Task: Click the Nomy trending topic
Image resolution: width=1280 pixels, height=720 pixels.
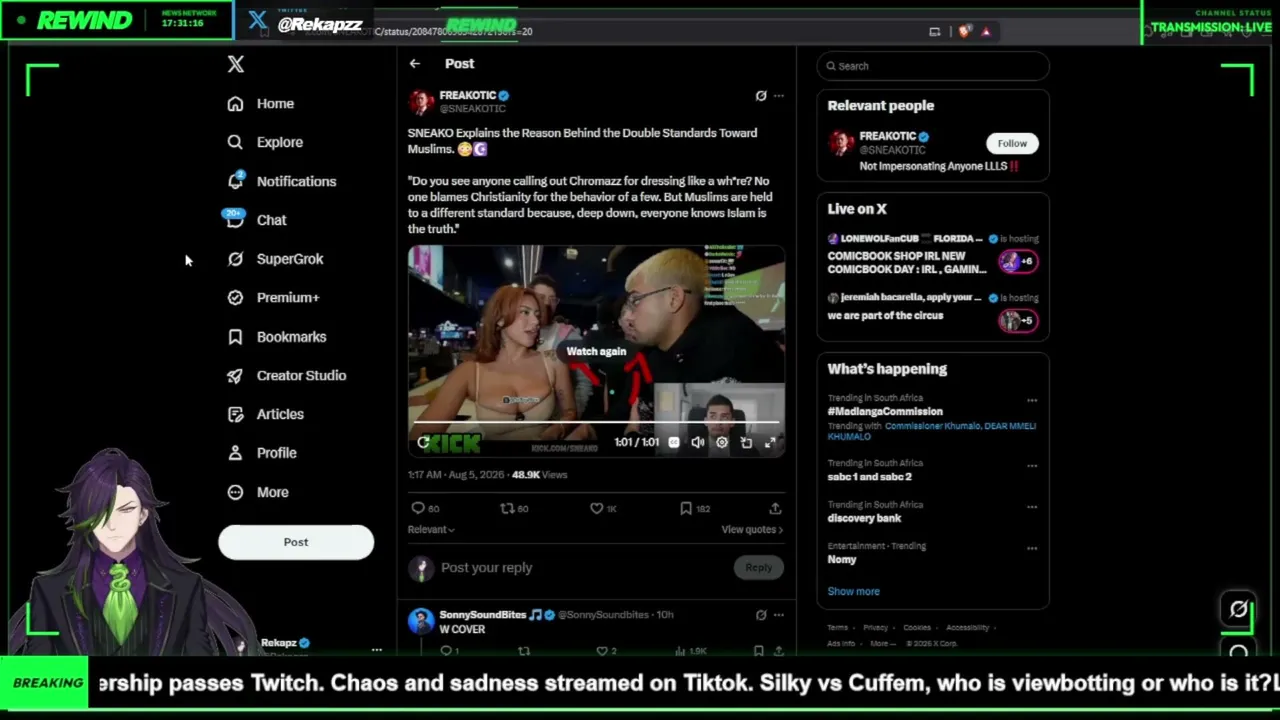Action: [842, 560]
